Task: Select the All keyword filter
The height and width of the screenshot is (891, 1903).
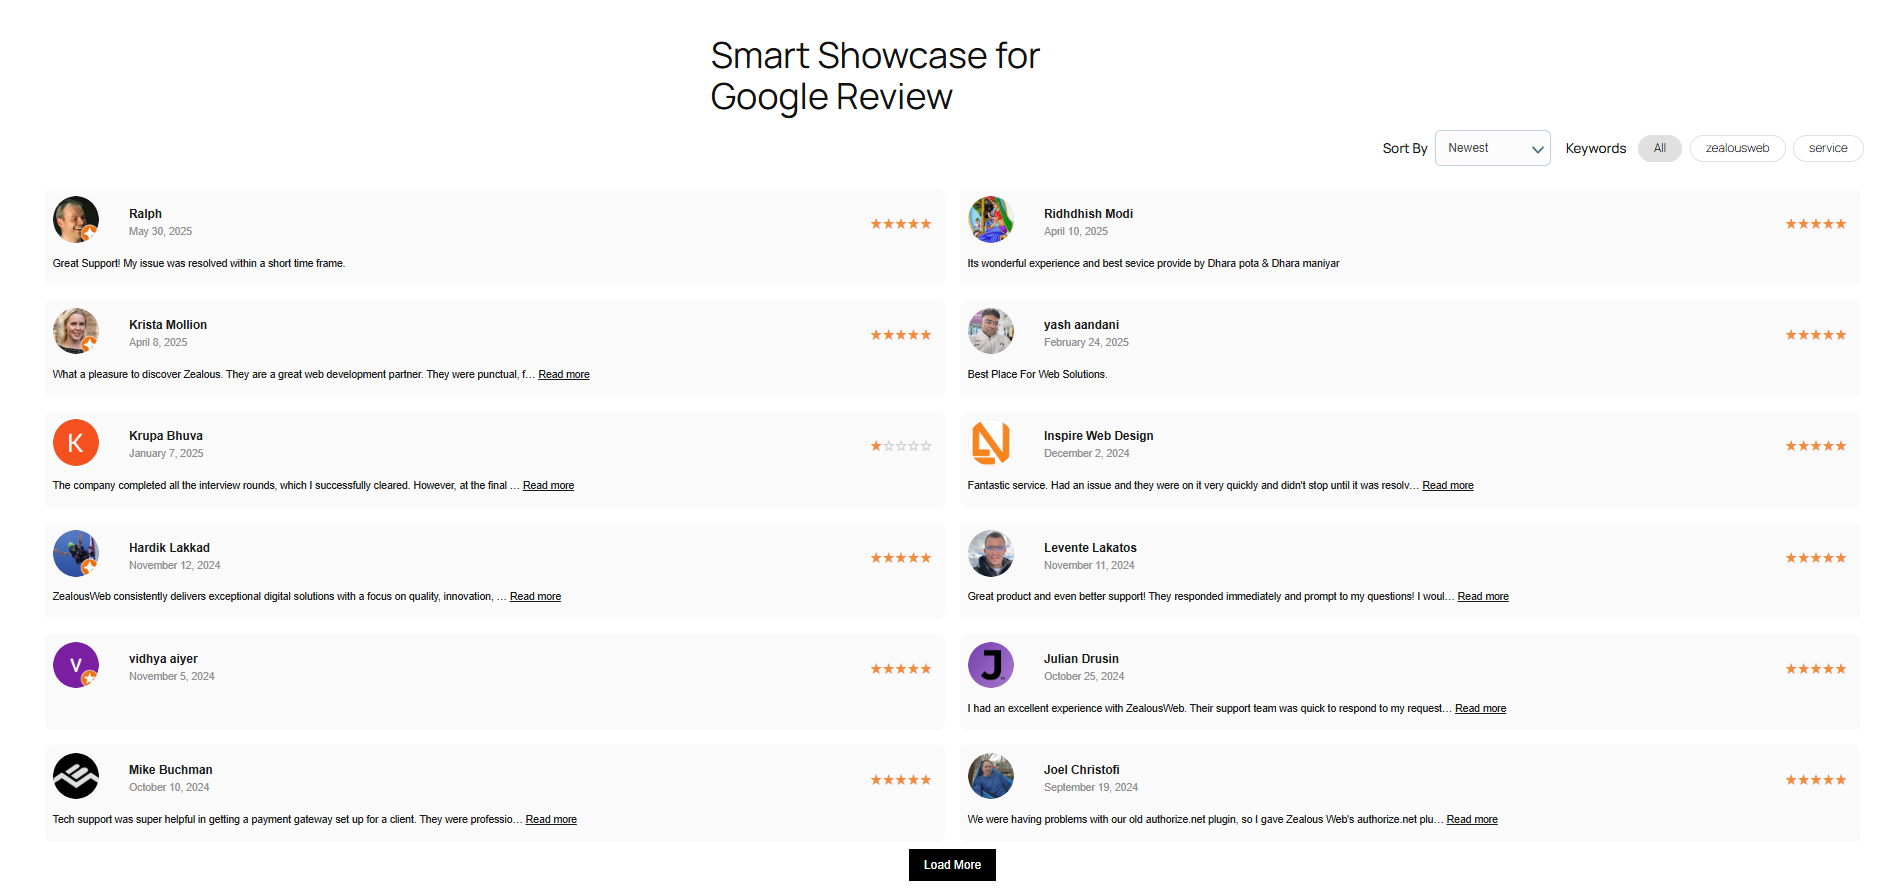Action: tap(1659, 148)
